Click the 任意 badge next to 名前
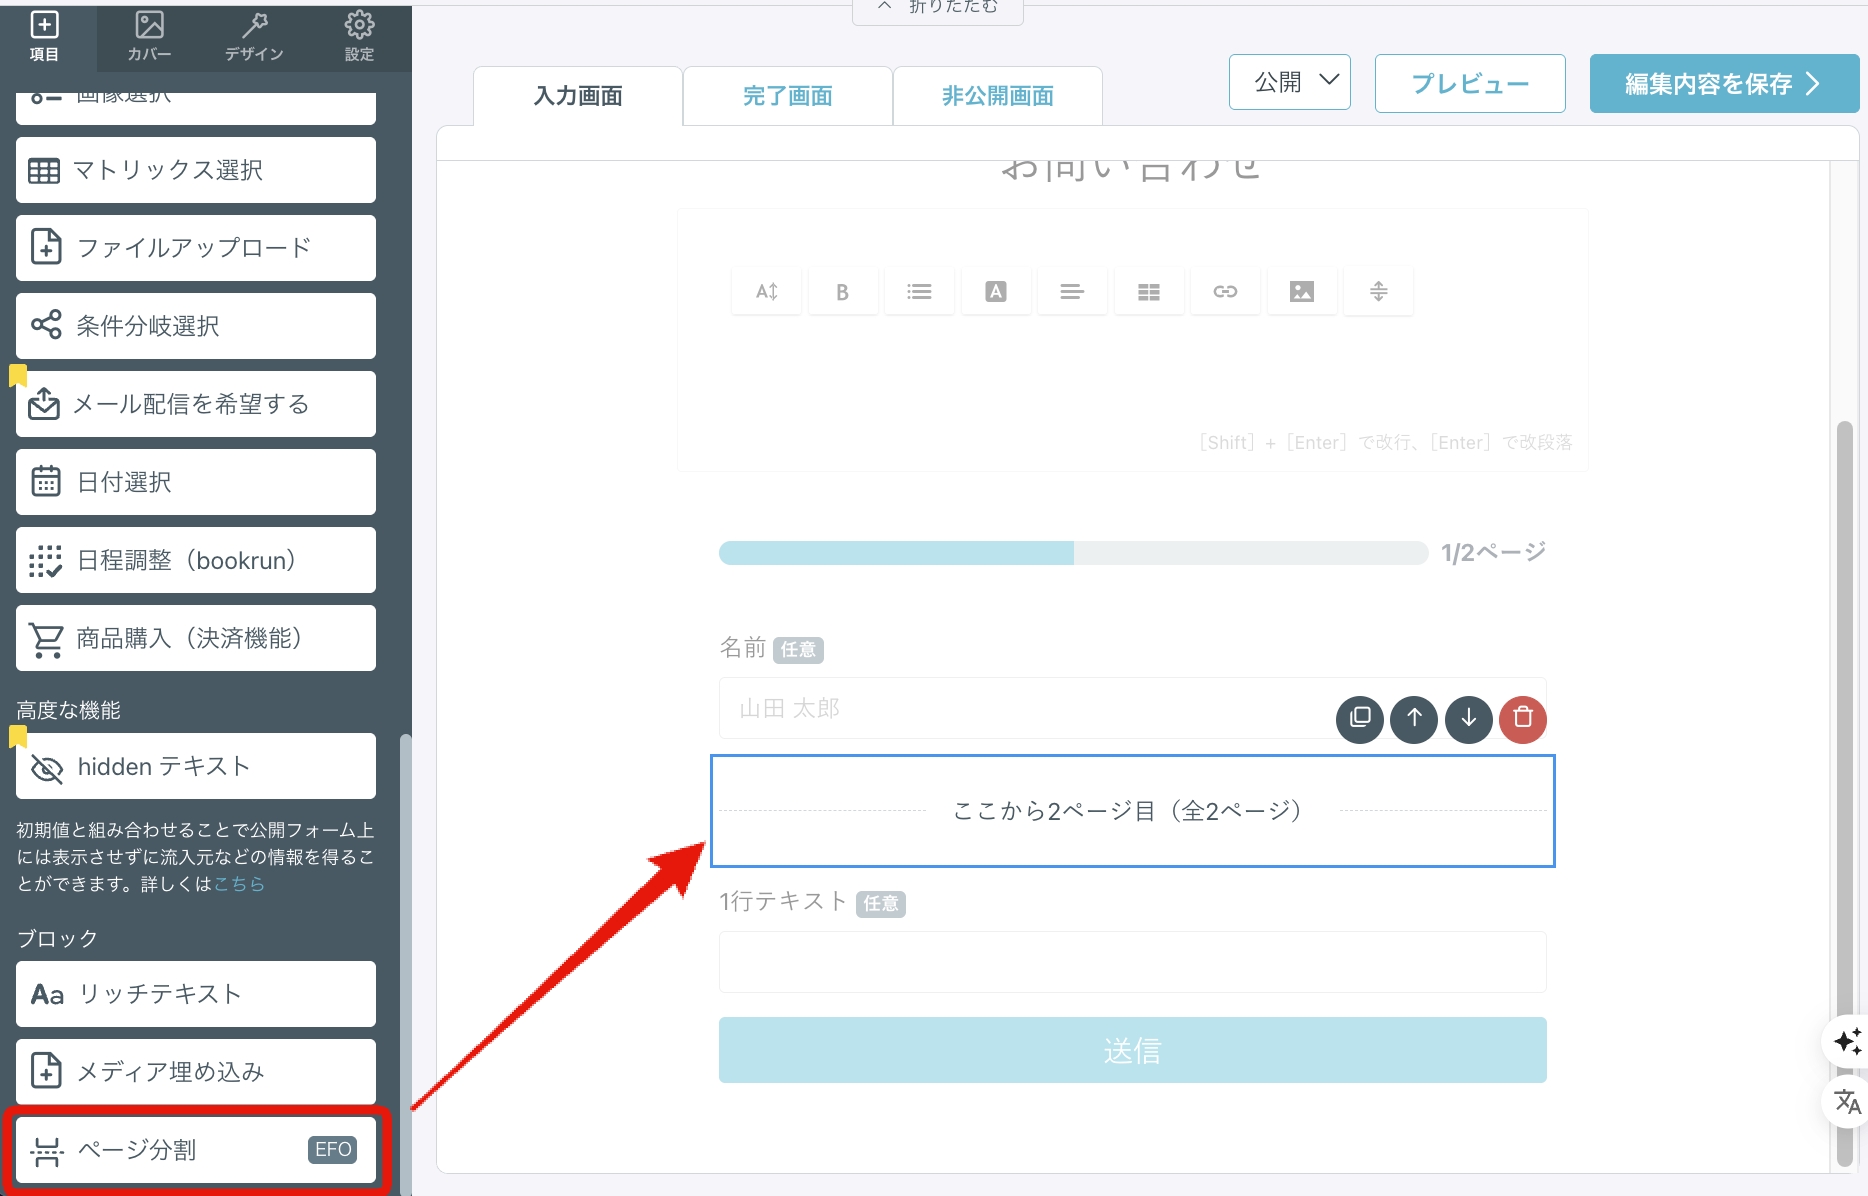The width and height of the screenshot is (1868, 1196). (798, 650)
